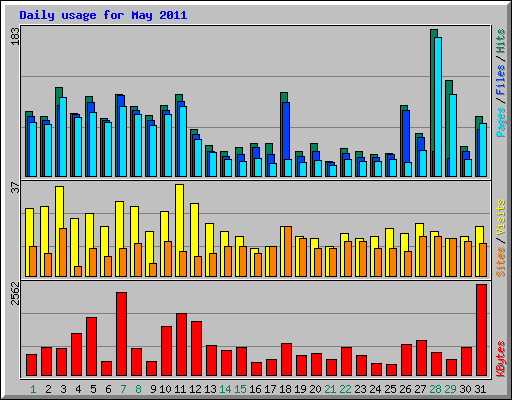Click green day label 14 on the x-axis
This screenshot has height=400, width=512.
click(x=225, y=389)
